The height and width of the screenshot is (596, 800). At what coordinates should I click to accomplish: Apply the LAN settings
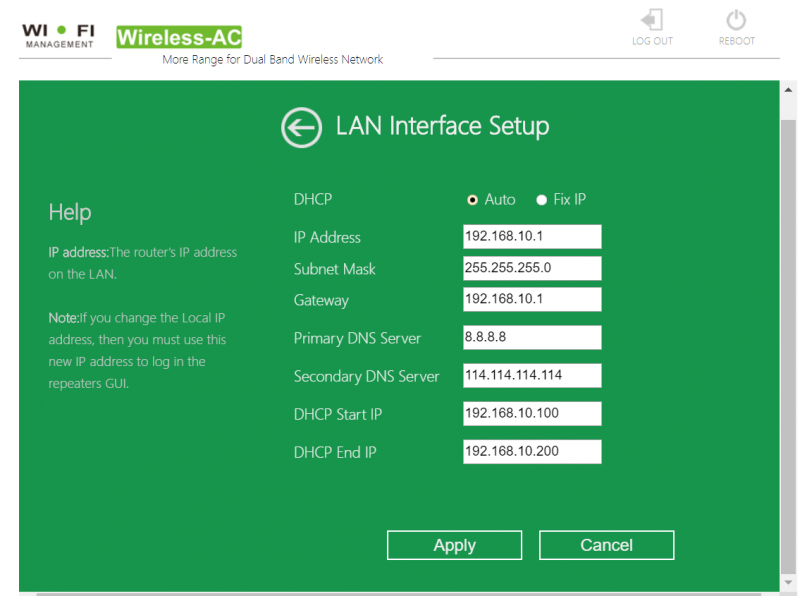tap(454, 545)
